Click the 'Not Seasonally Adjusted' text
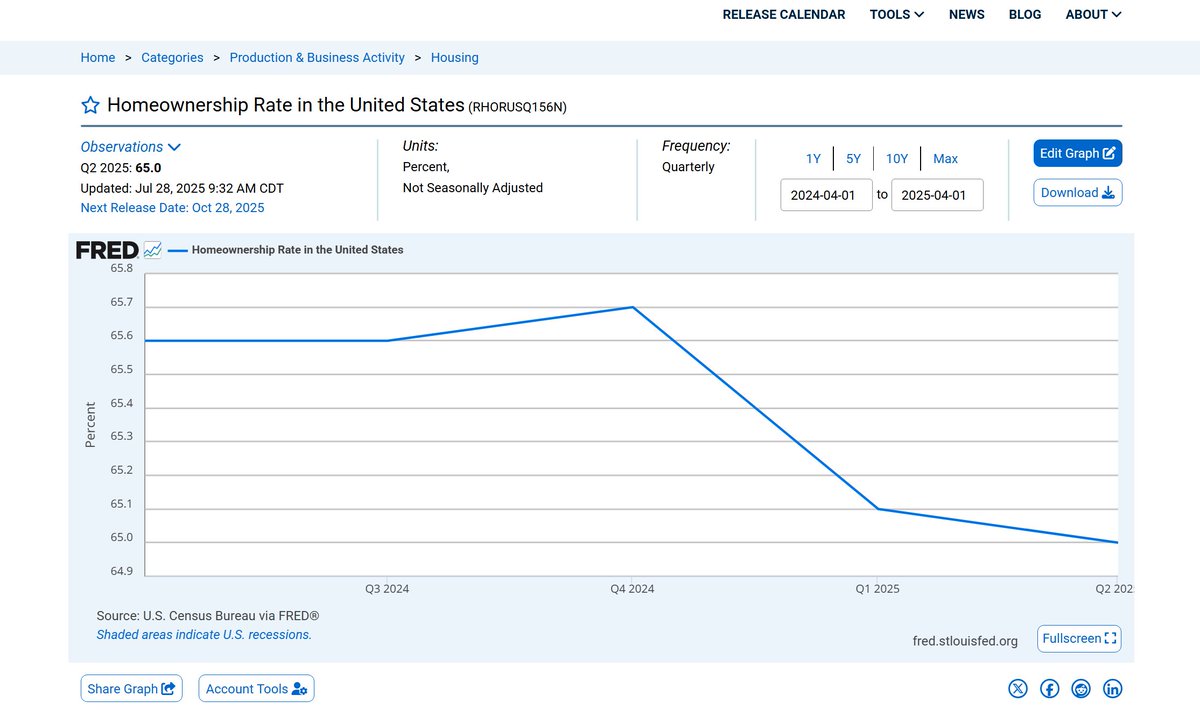 (473, 188)
